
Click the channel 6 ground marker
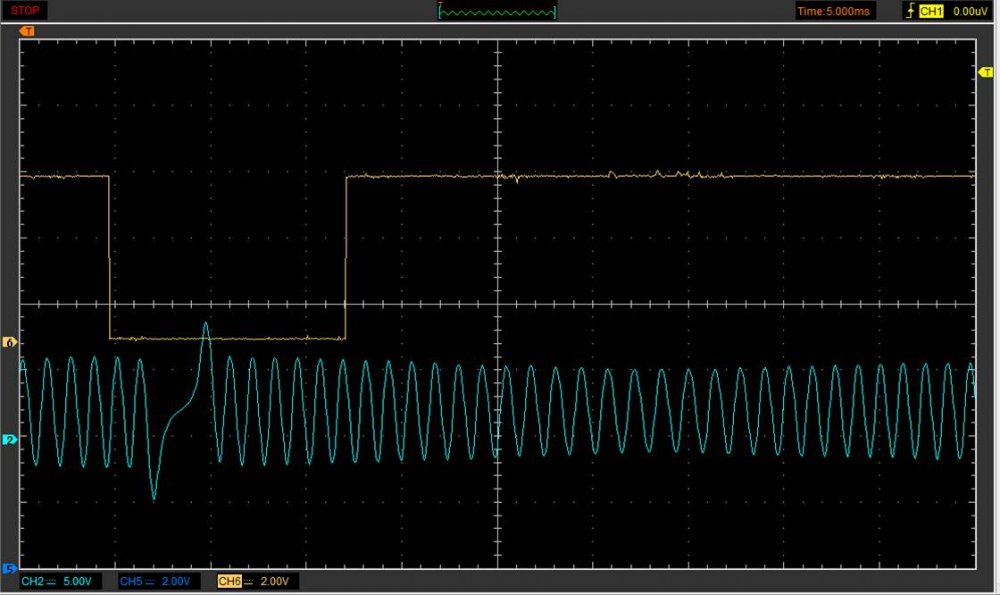[11, 342]
